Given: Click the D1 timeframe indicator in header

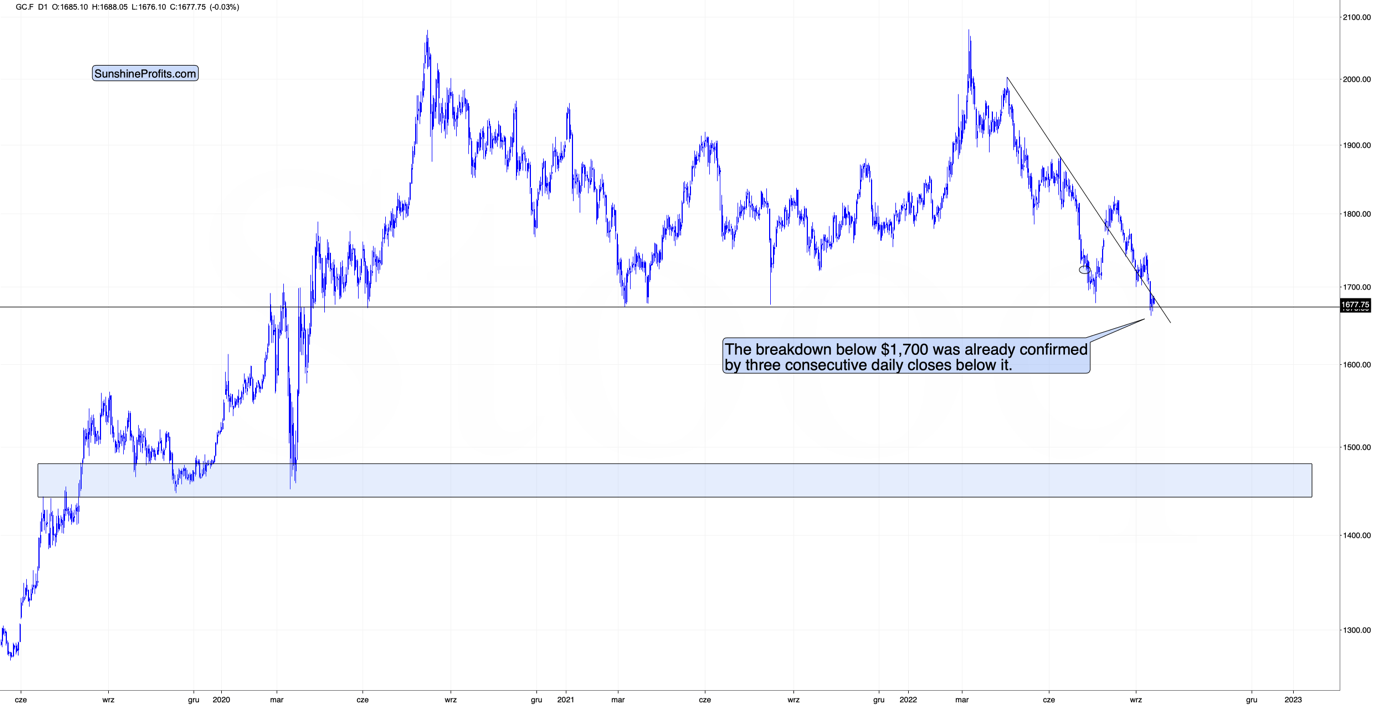Looking at the screenshot, I should point(43,7).
